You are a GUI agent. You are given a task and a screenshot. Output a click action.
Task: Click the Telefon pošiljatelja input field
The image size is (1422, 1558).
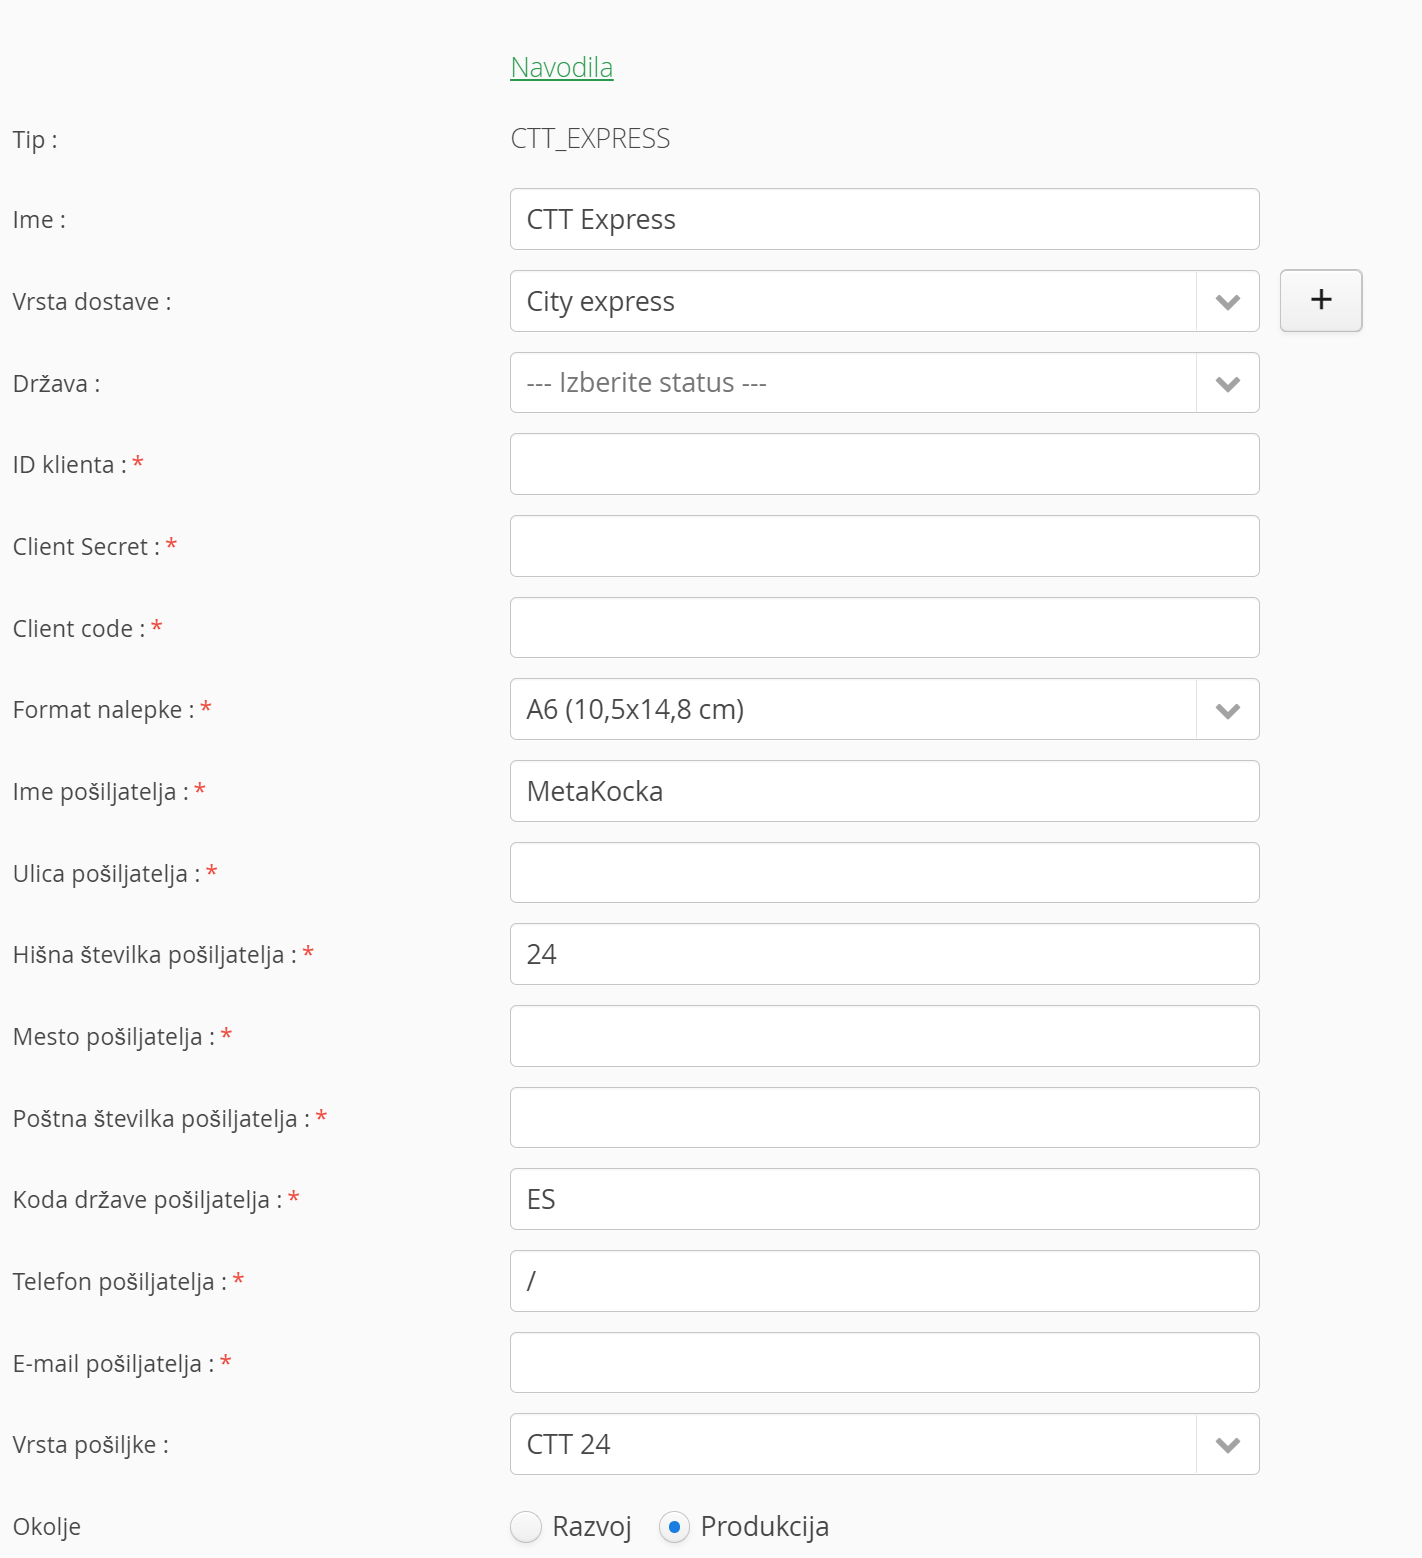(884, 1281)
